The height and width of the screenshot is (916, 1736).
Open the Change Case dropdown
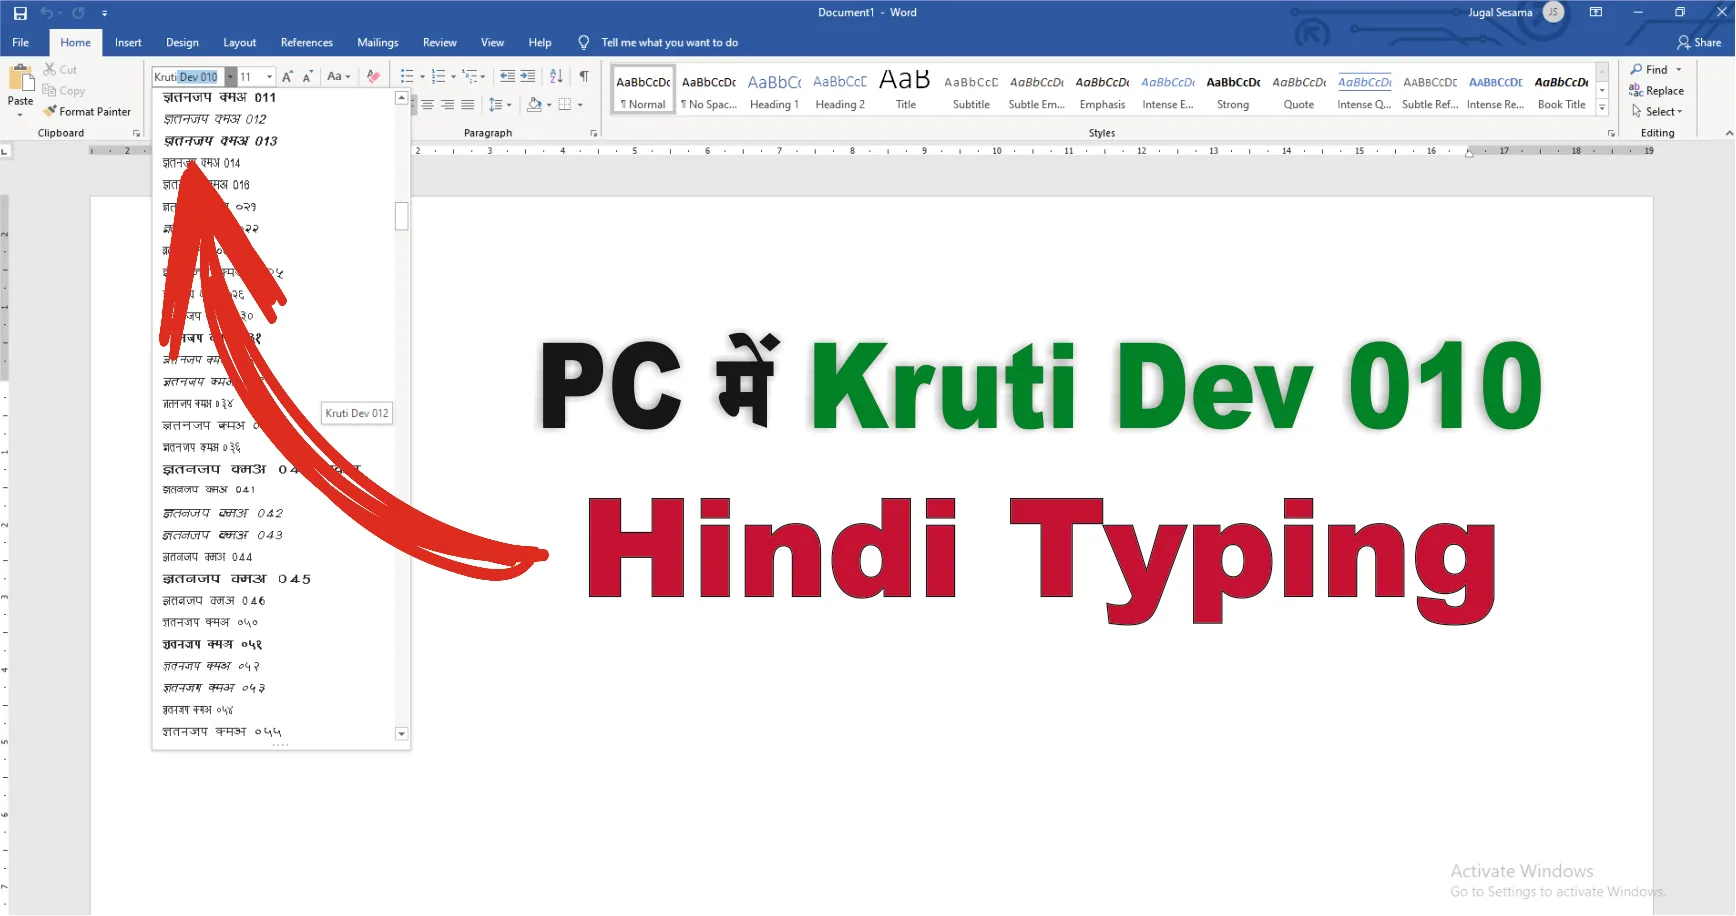(x=339, y=76)
